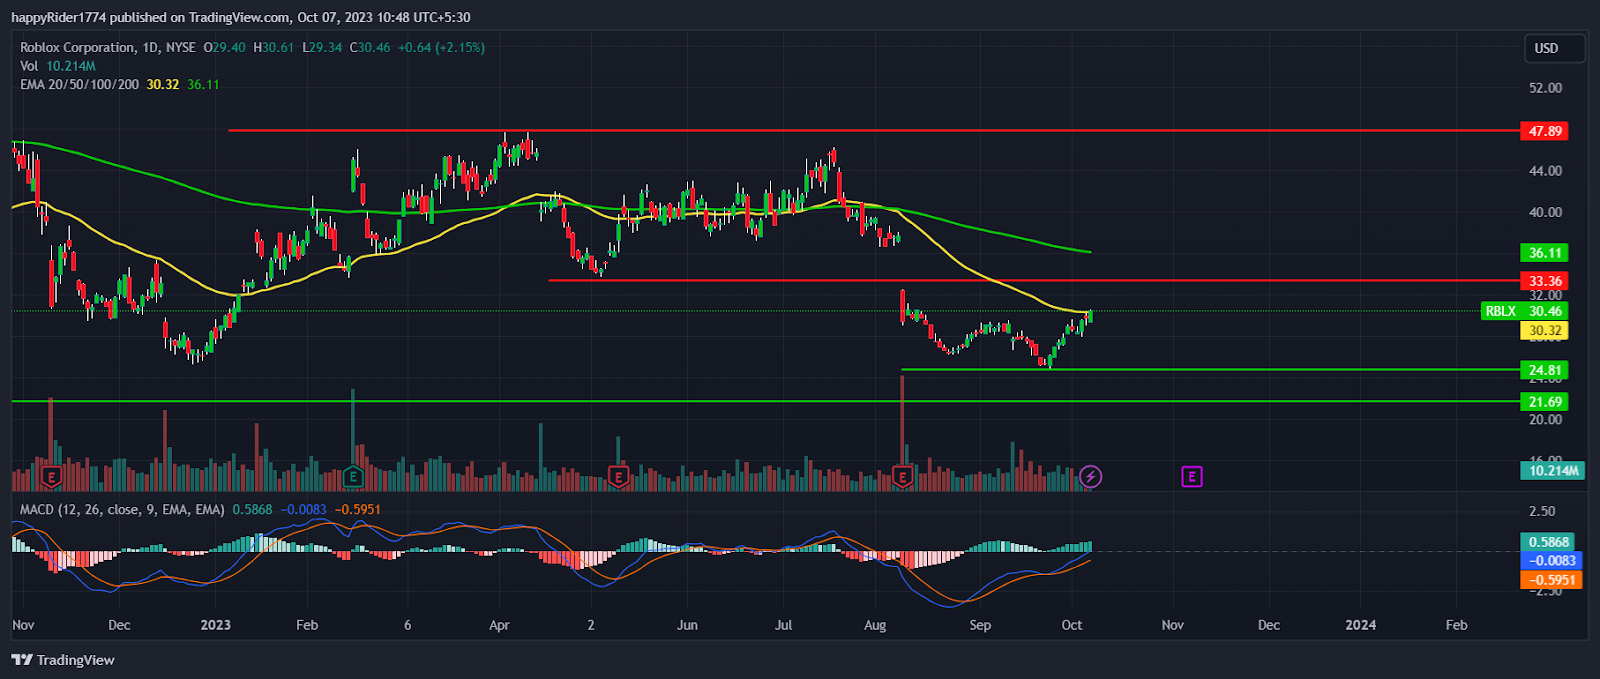Click the red earnings marker in May
The width and height of the screenshot is (1600, 679).
coord(619,477)
